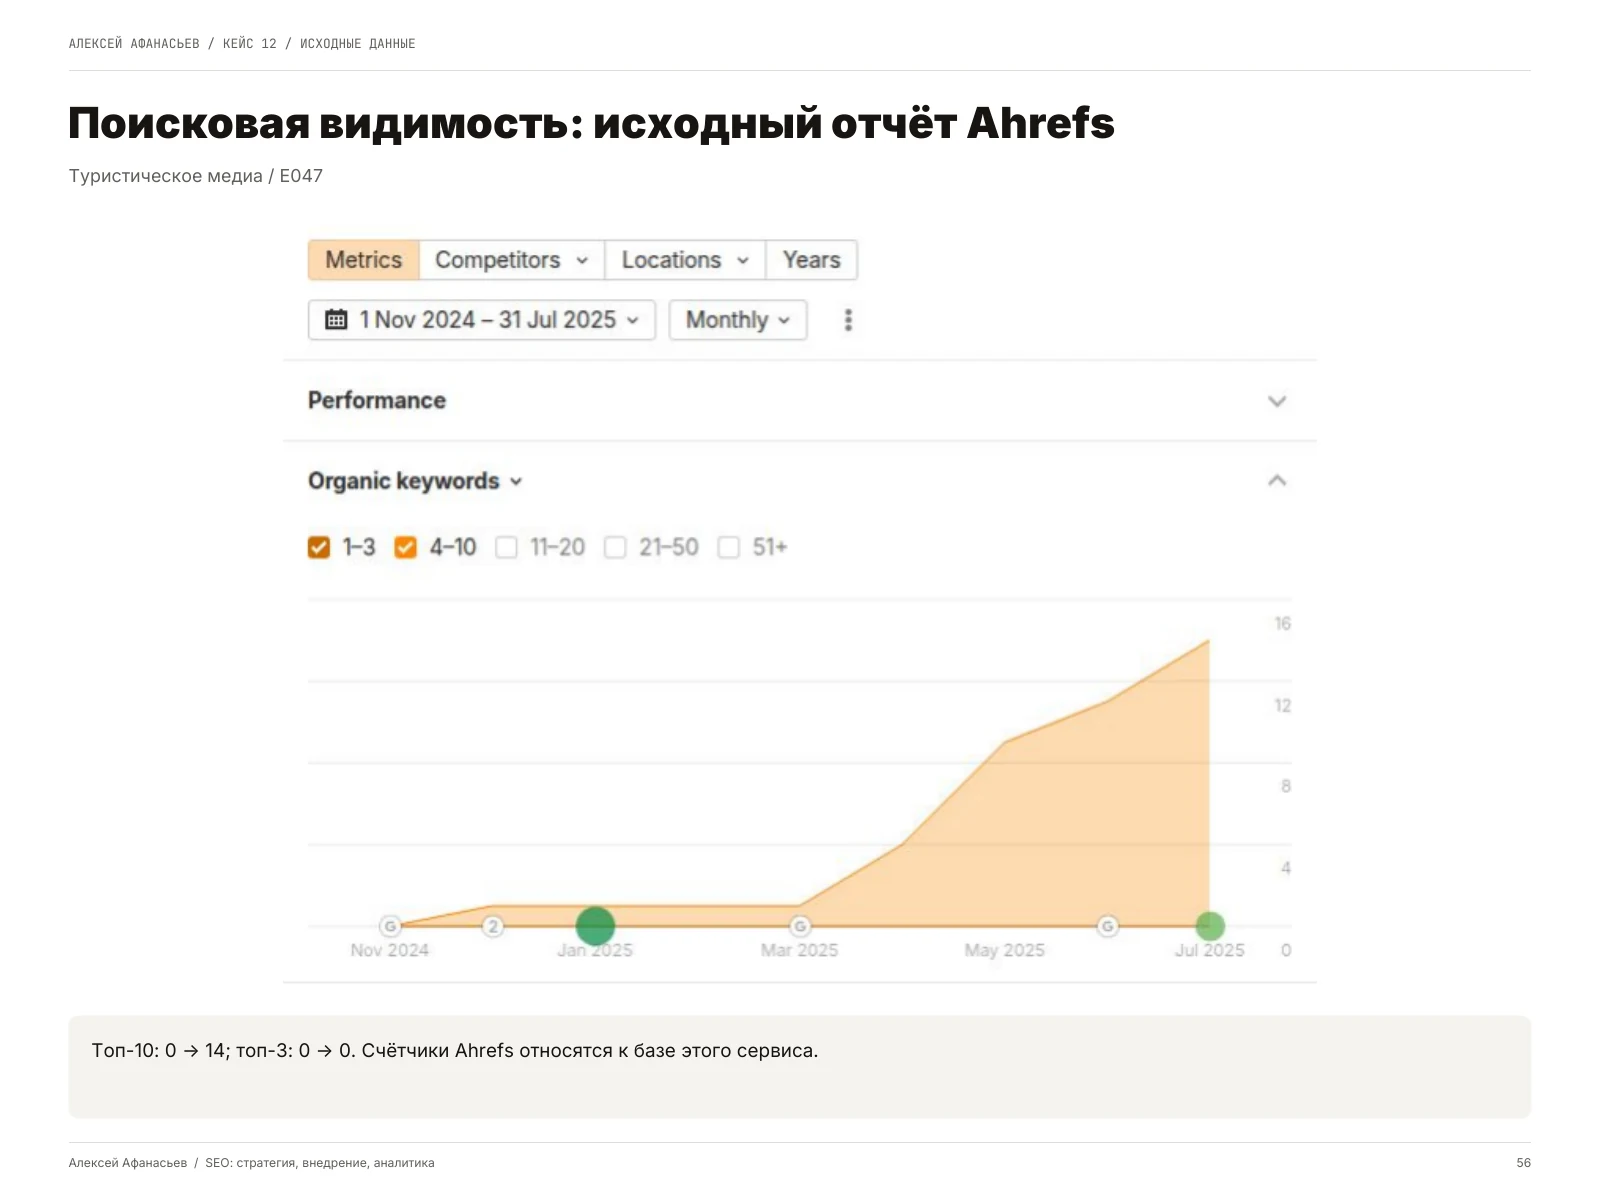The height and width of the screenshot is (1200, 1600).
Task: Open the Monthly interval dropdown
Action: (x=738, y=320)
